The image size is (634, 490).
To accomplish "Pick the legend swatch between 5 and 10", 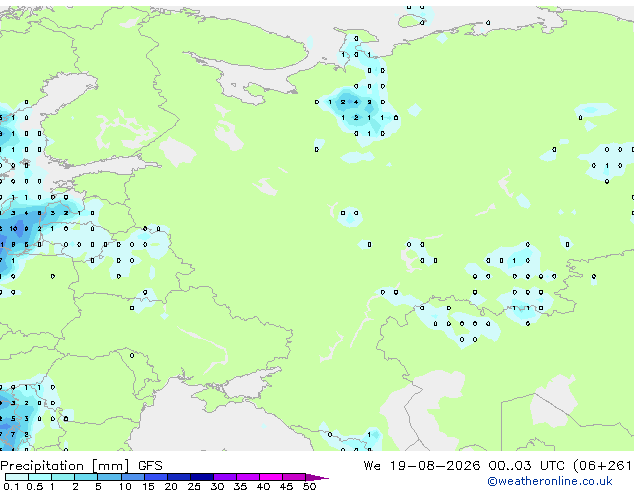I will point(109,477).
